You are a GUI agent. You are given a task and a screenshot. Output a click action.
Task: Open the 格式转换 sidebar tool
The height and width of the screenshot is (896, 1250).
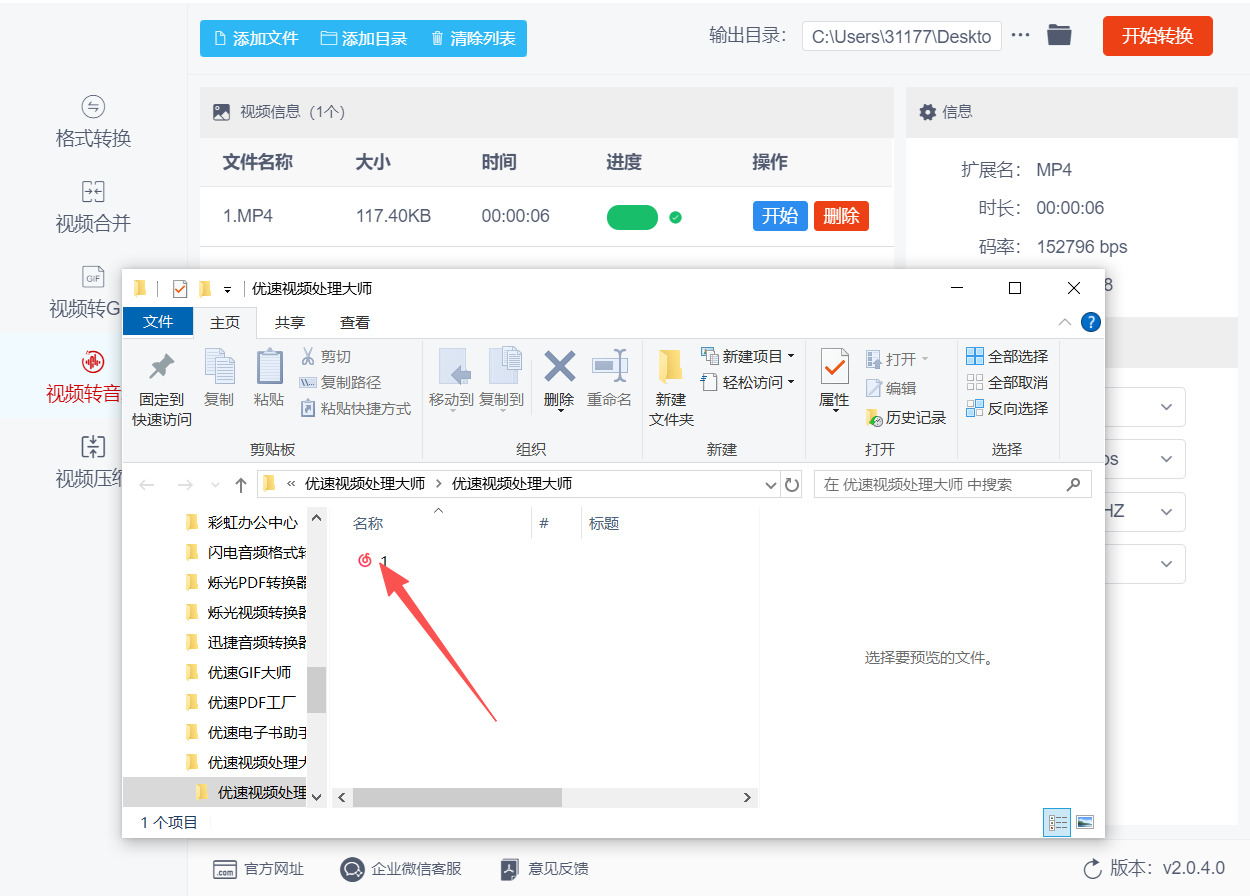tap(93, 123)
